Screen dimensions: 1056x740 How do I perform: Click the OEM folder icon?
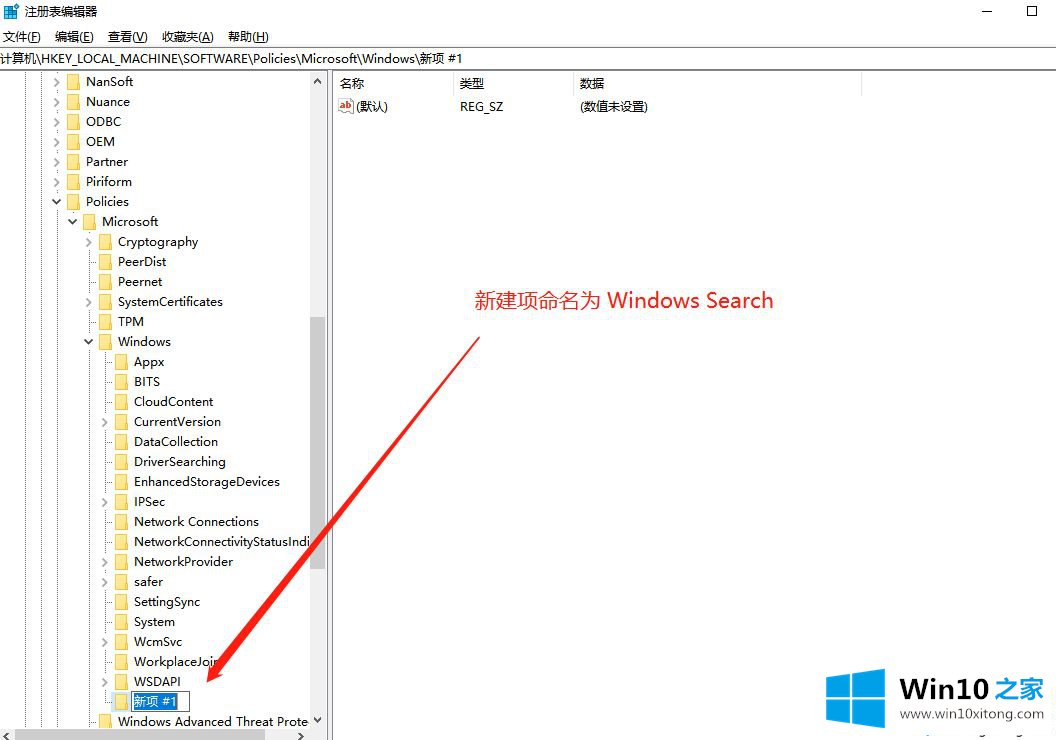tap(73, 142)
